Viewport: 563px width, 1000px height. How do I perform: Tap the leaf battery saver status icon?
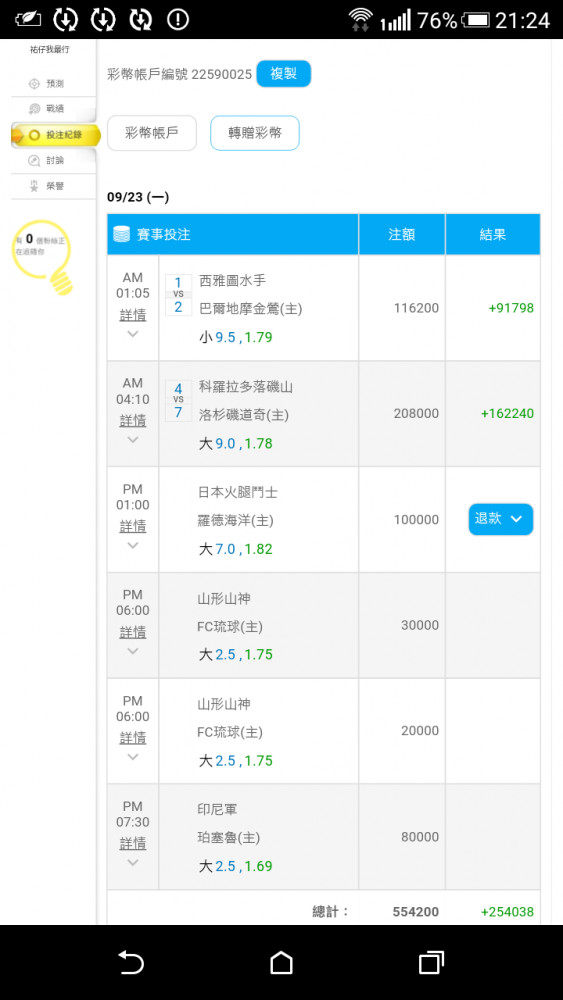click(28, 20)
